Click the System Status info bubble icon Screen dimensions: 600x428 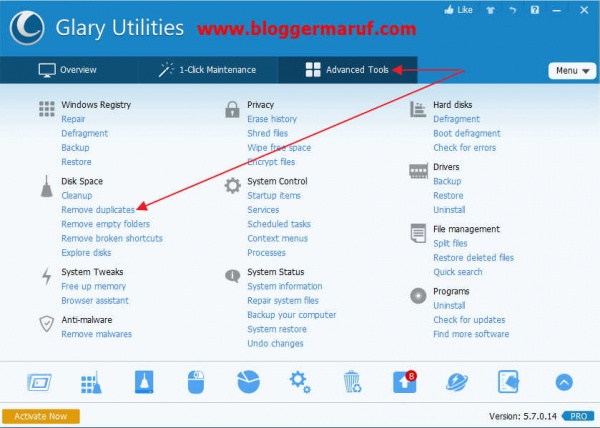click(232, 275)
